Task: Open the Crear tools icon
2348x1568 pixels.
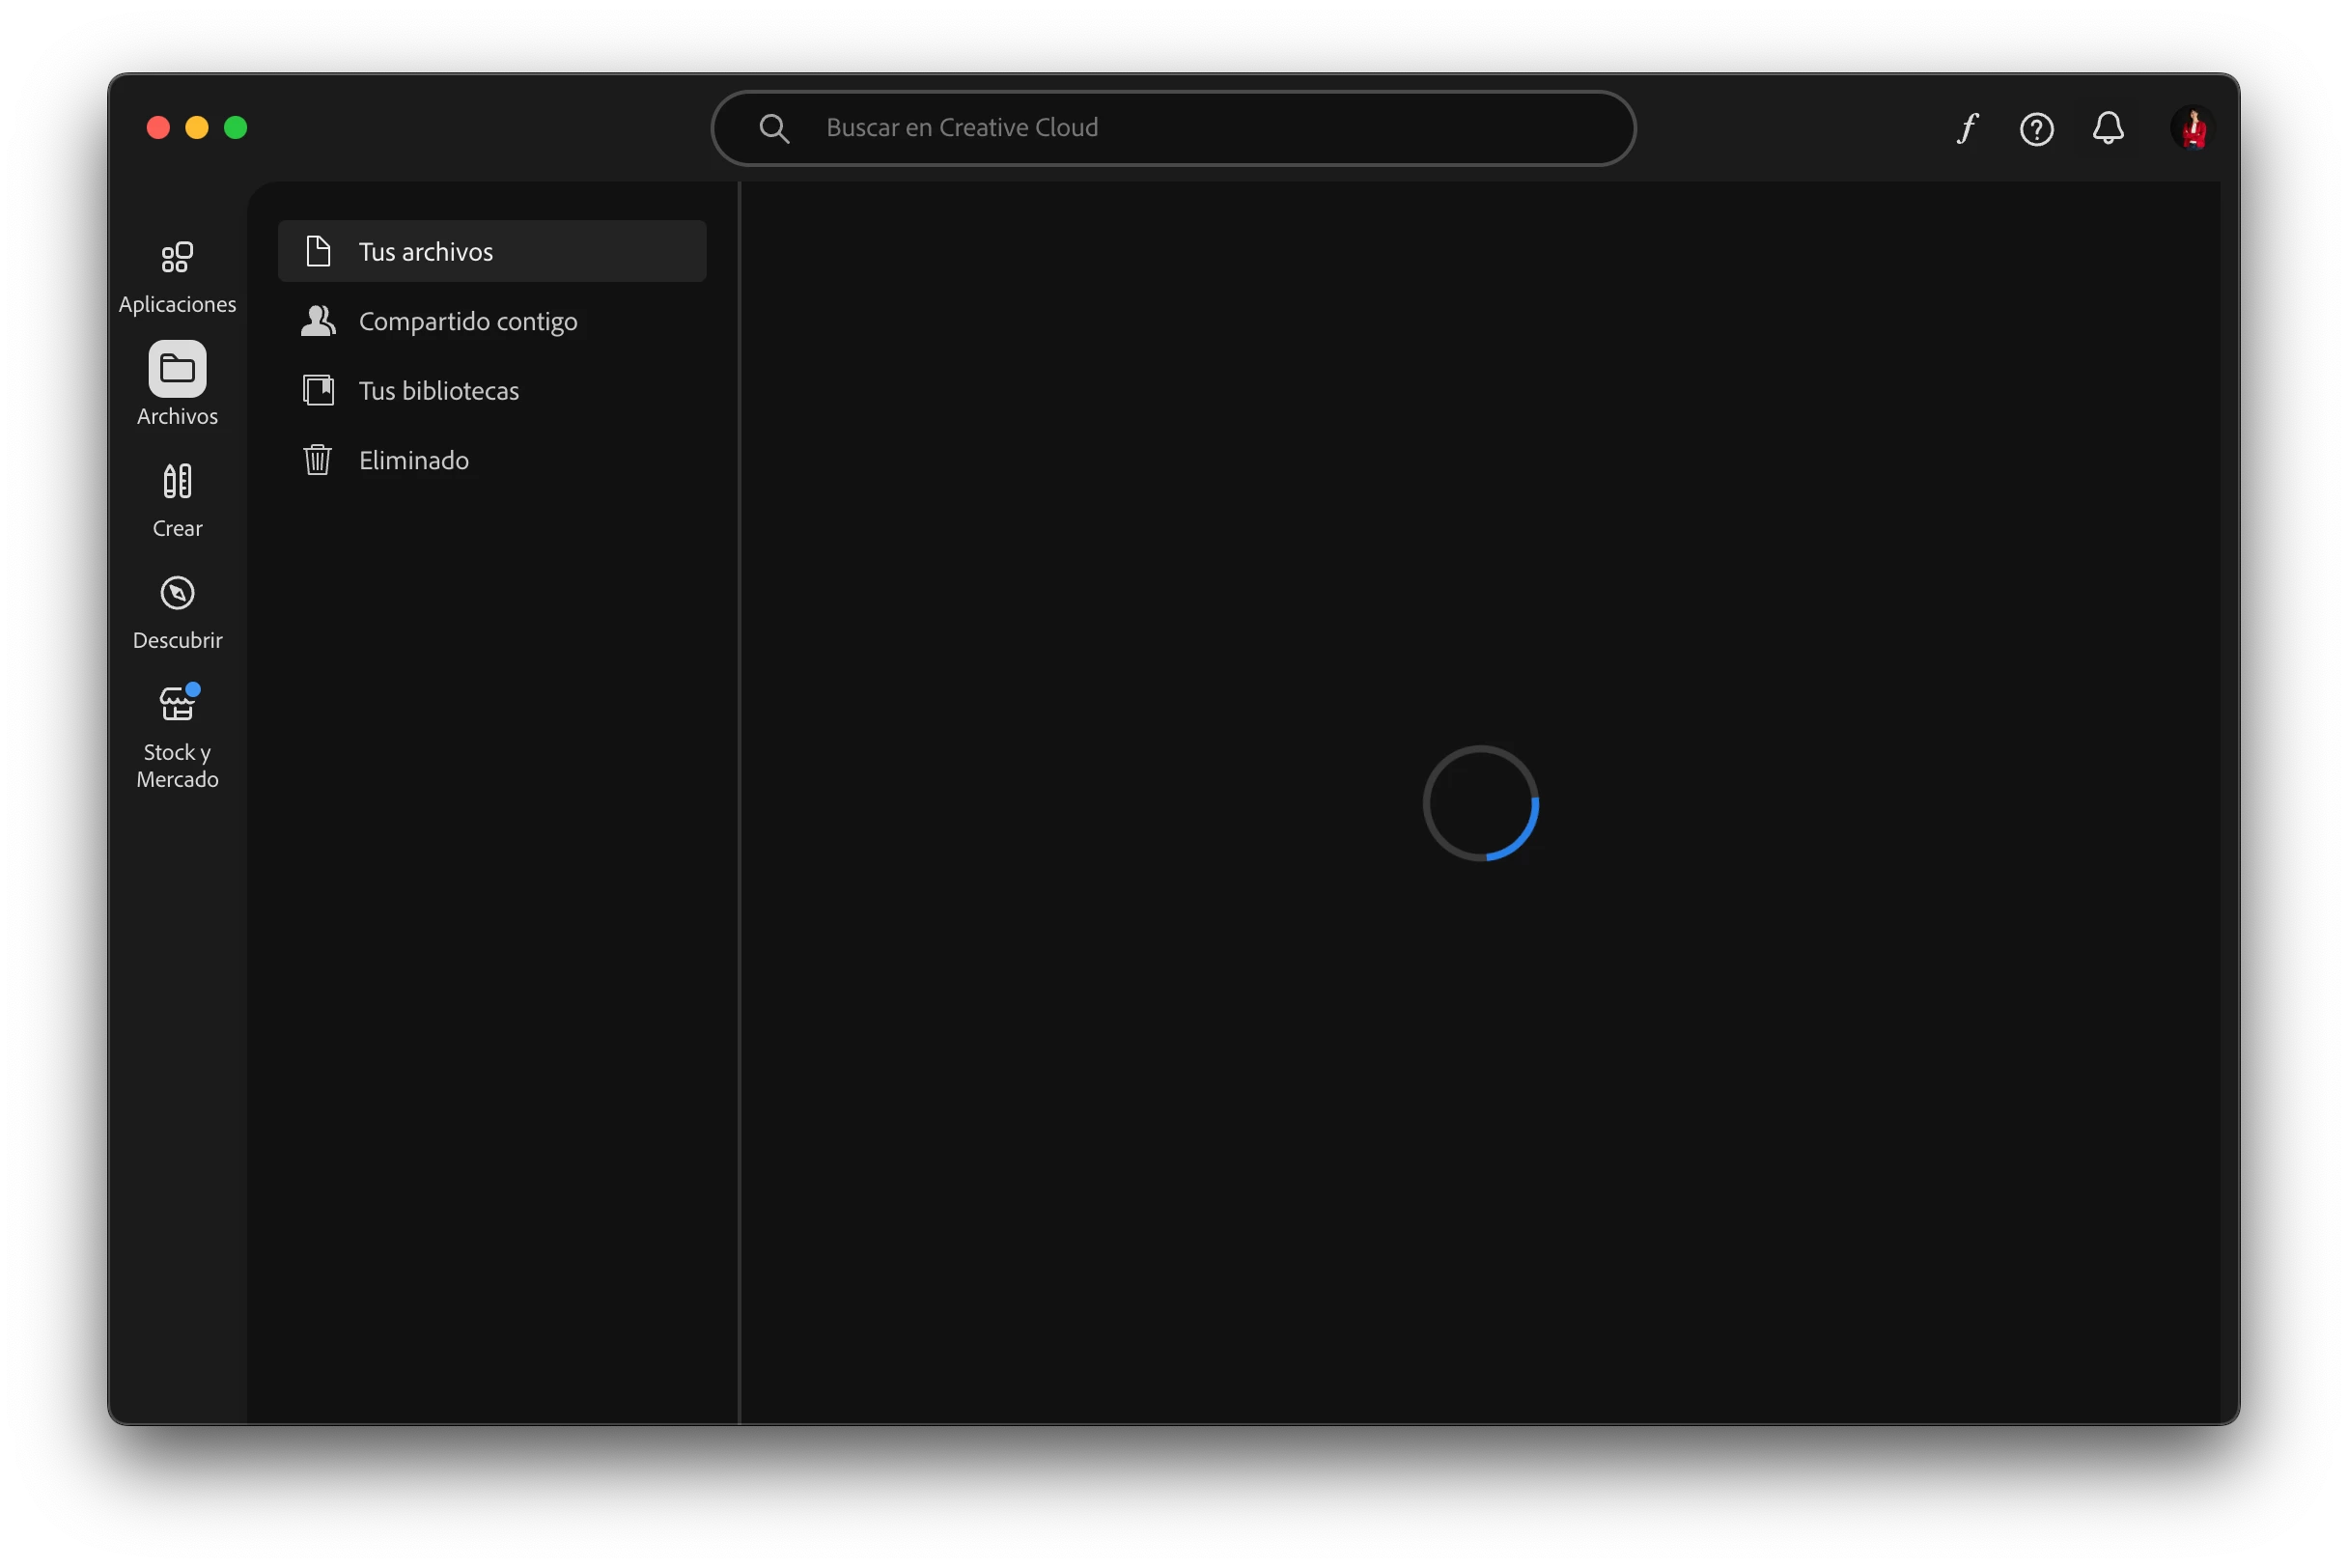Action: coord(177,481)
